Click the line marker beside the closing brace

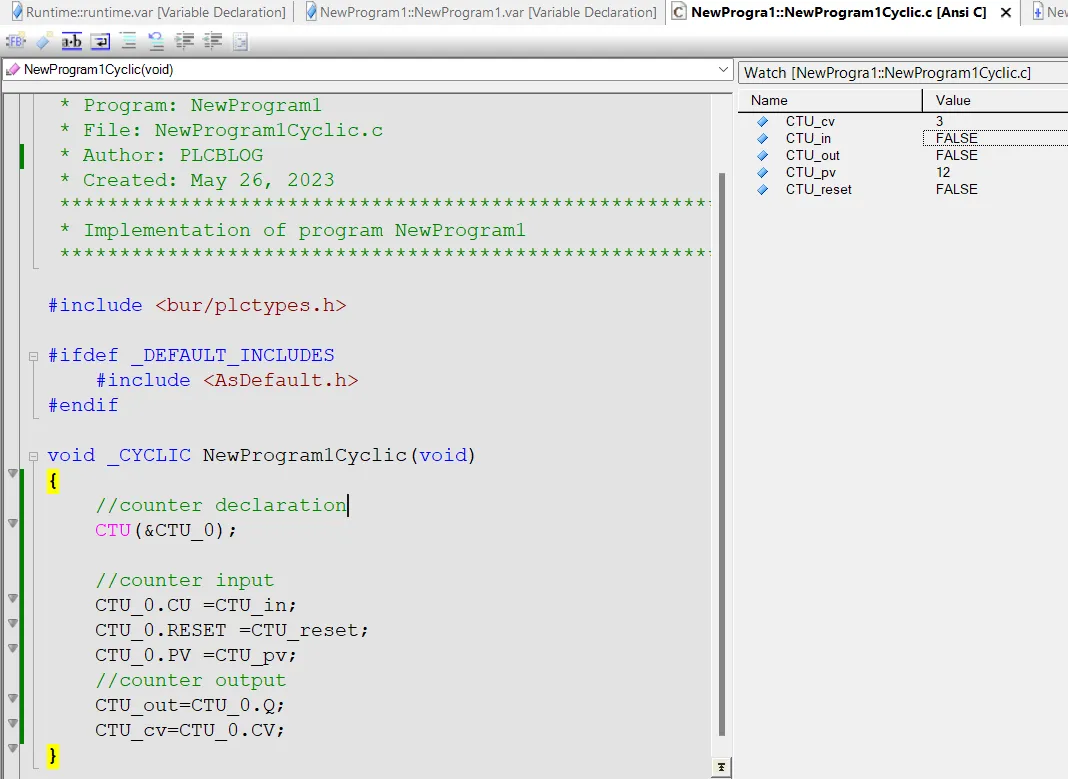coord(12,748)
